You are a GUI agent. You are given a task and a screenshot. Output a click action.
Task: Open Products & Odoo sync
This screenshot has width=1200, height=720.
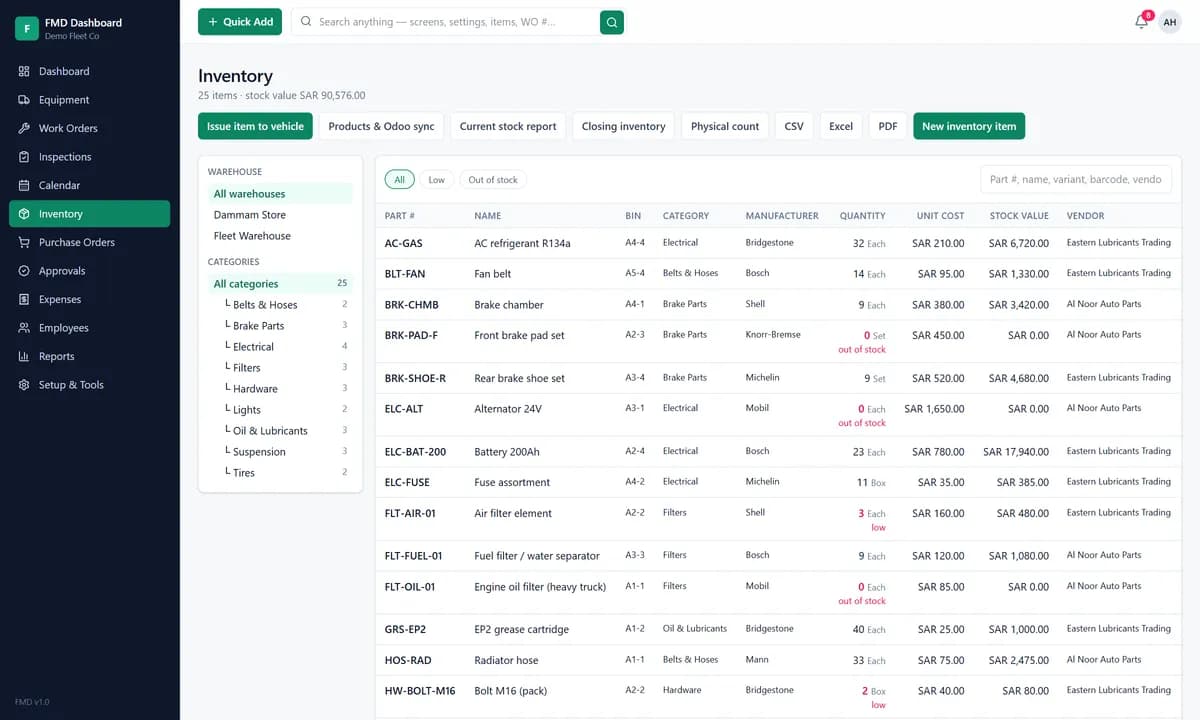381,126
